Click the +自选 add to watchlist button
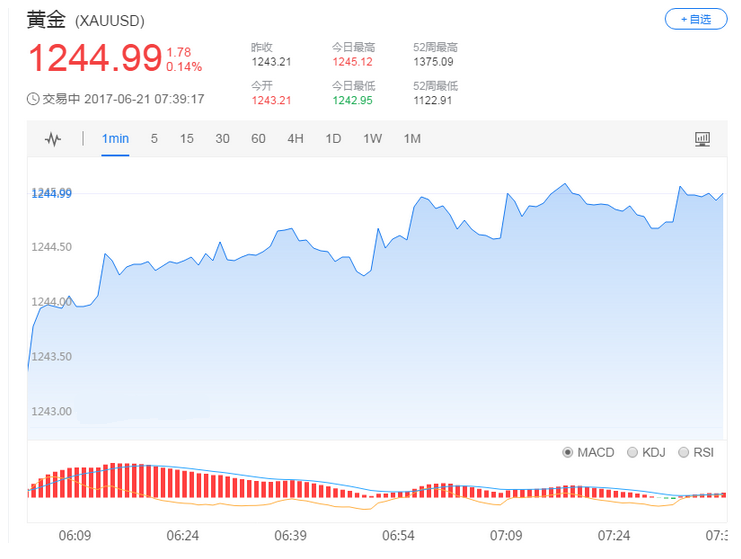Viewport: 741px width, 559px height. pos(695,19)
